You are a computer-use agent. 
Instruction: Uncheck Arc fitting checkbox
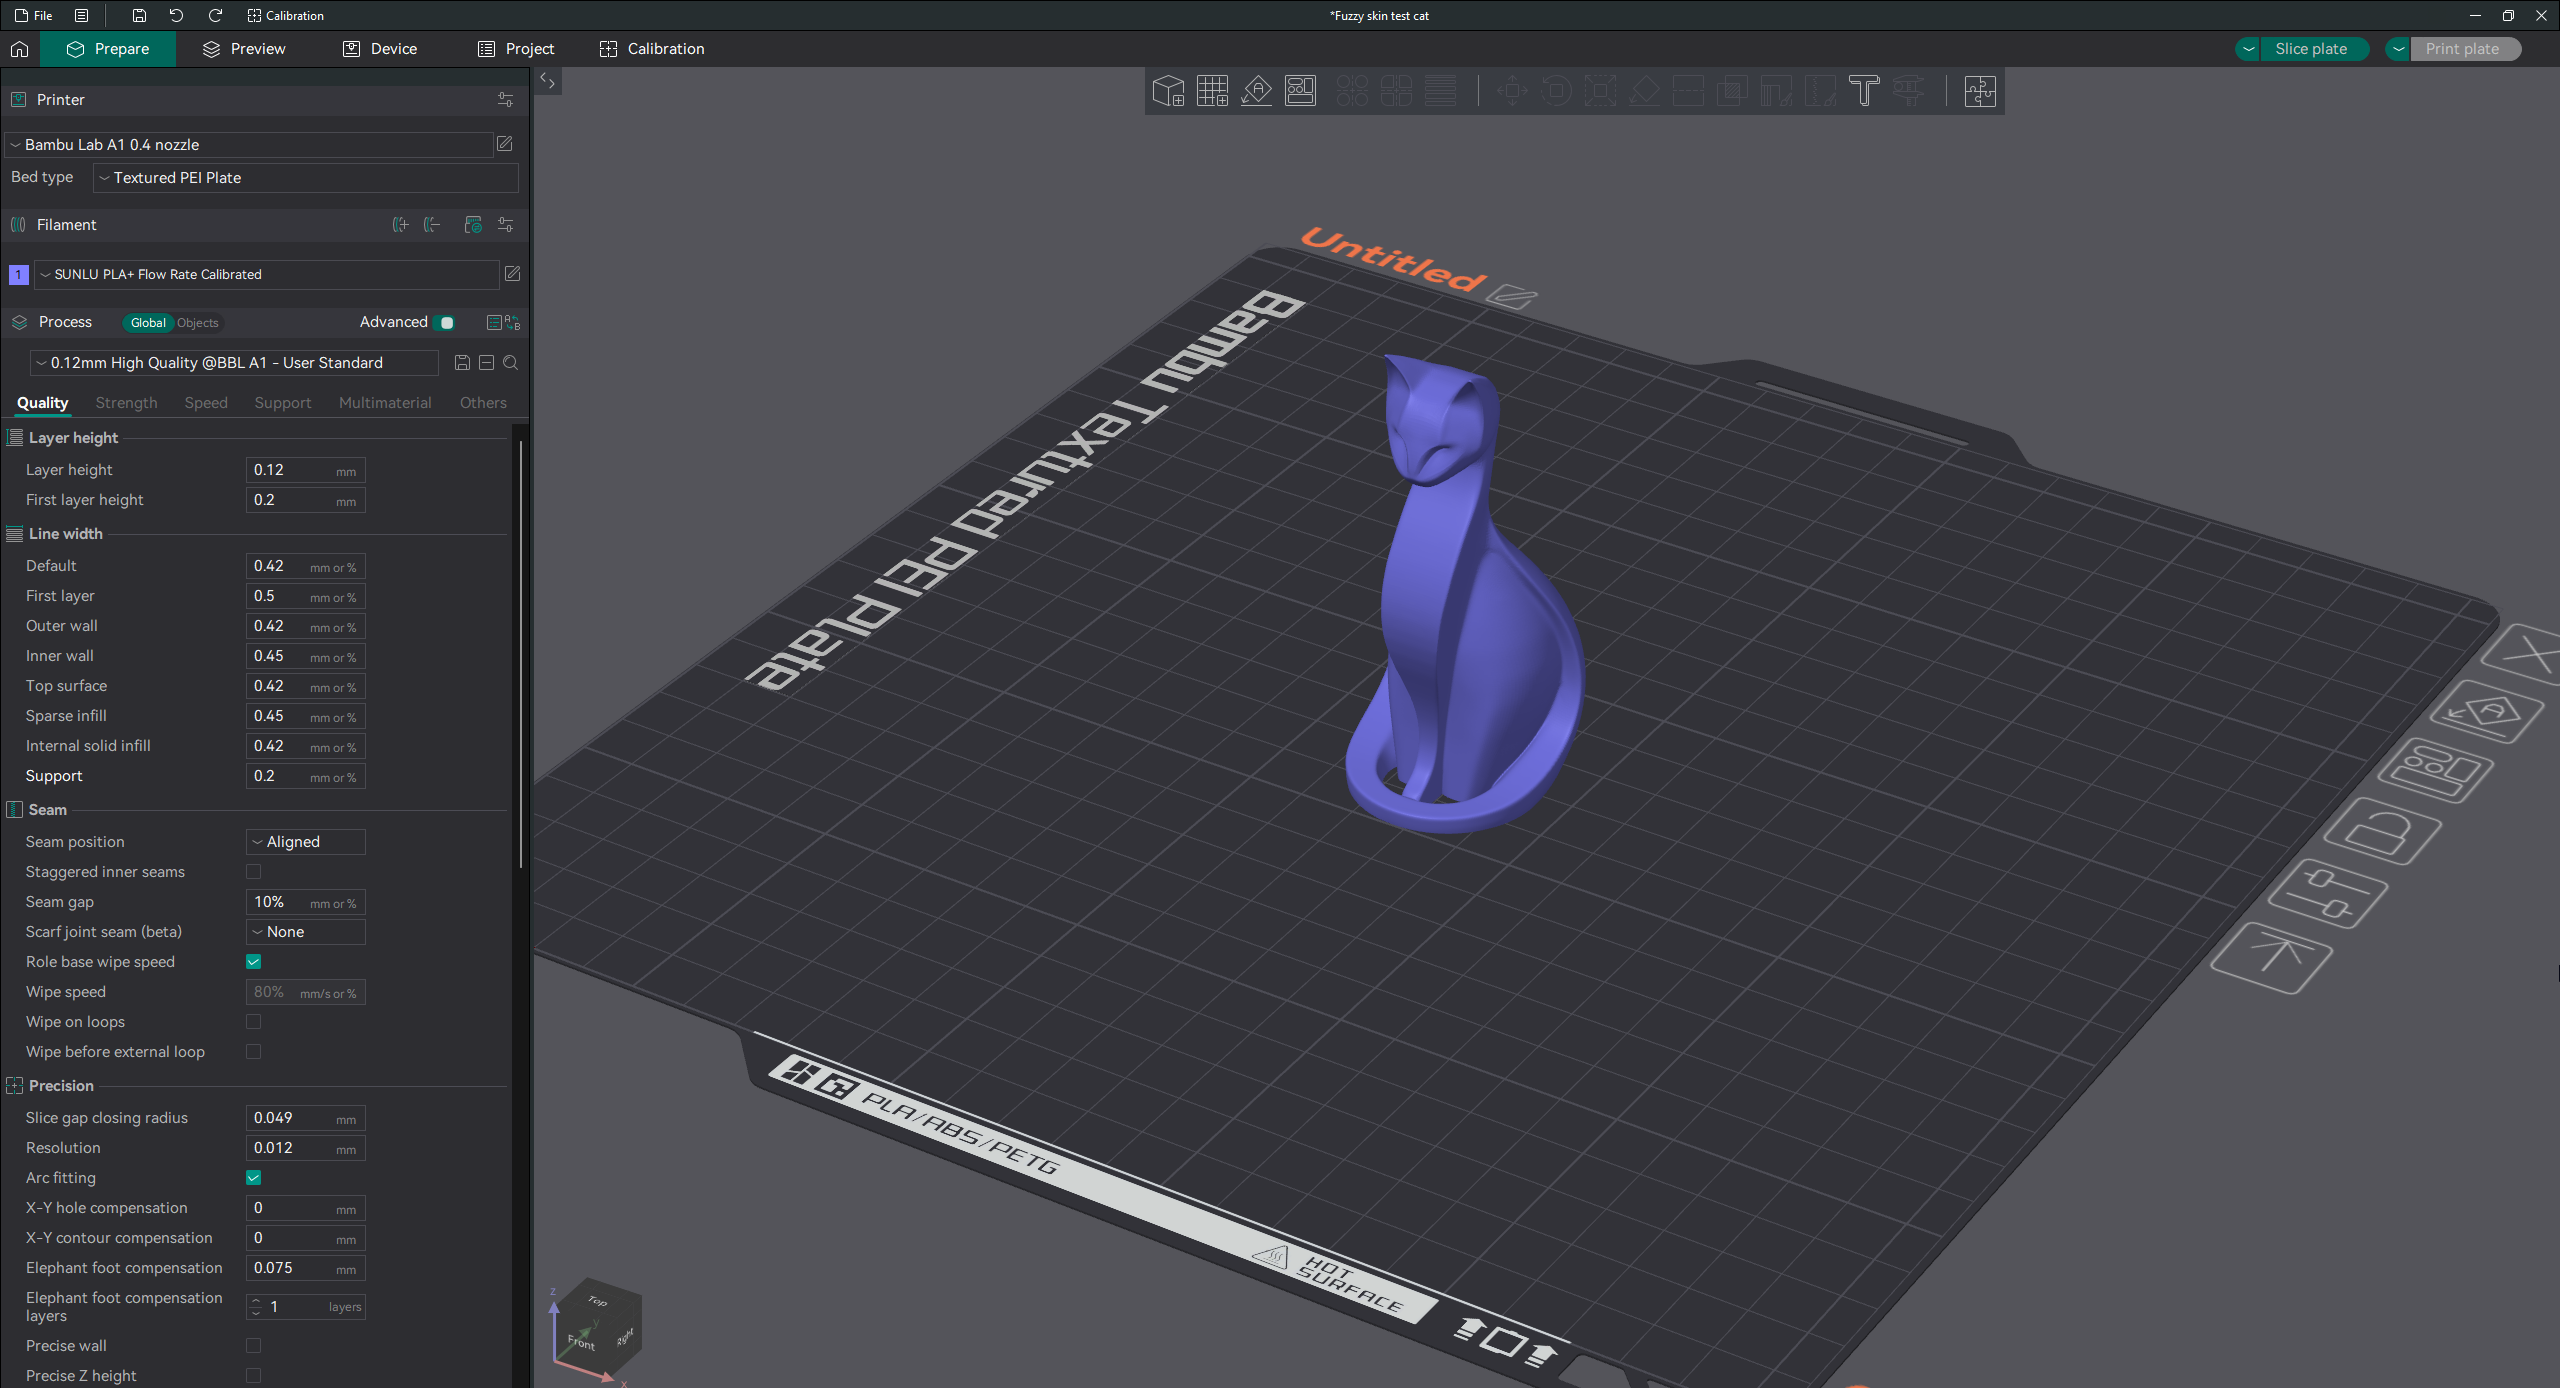coord(254,1178)
